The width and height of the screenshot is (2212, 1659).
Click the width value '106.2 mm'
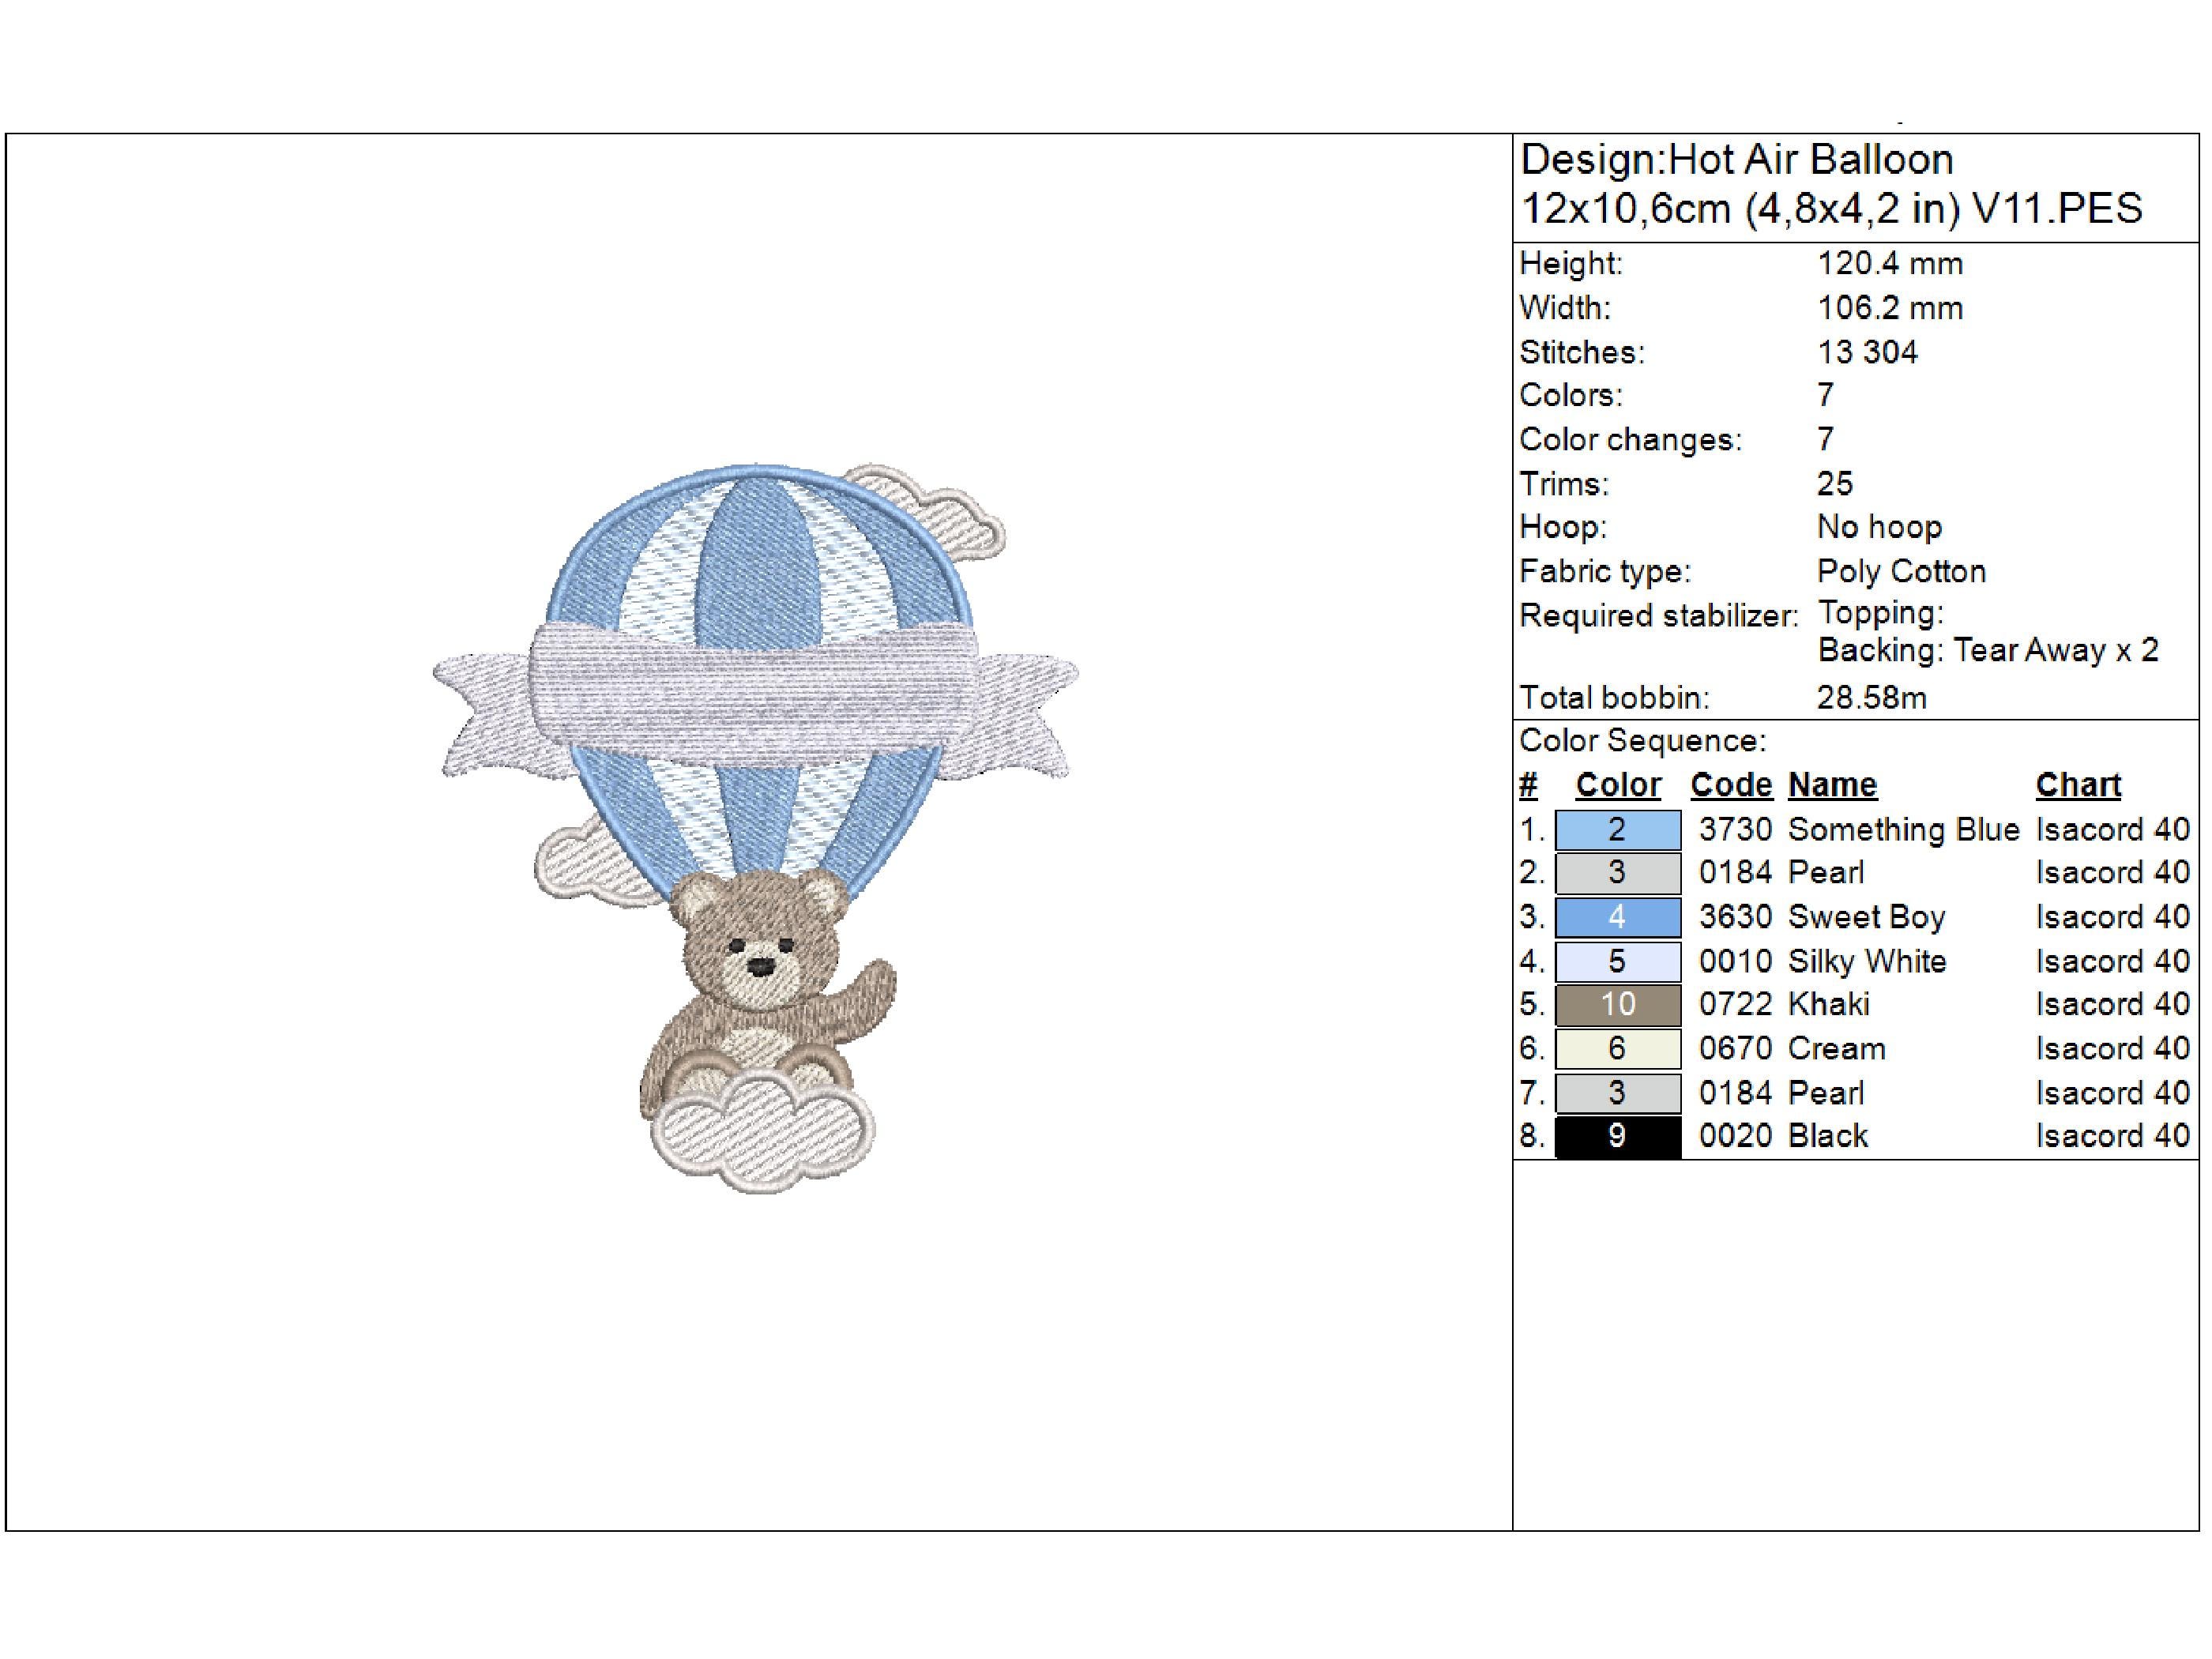(1889, 308)
